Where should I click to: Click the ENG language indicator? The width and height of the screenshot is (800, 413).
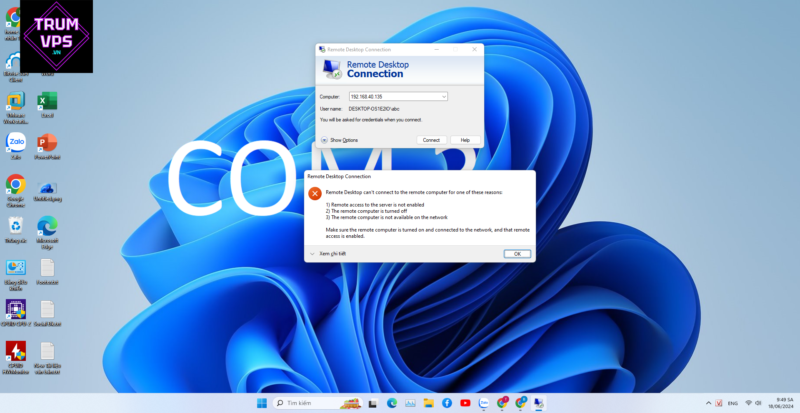733,403
